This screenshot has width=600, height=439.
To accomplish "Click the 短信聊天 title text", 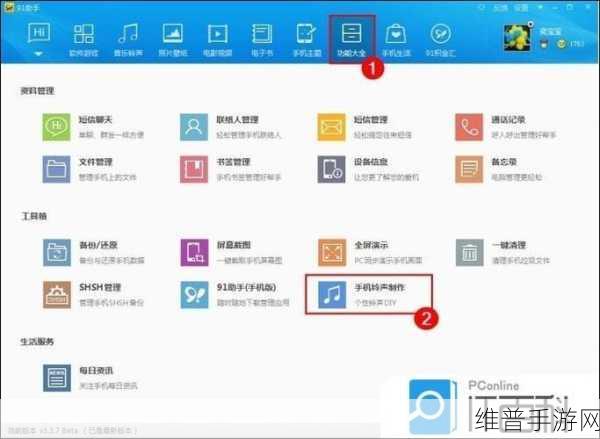I will pos(96,120).
